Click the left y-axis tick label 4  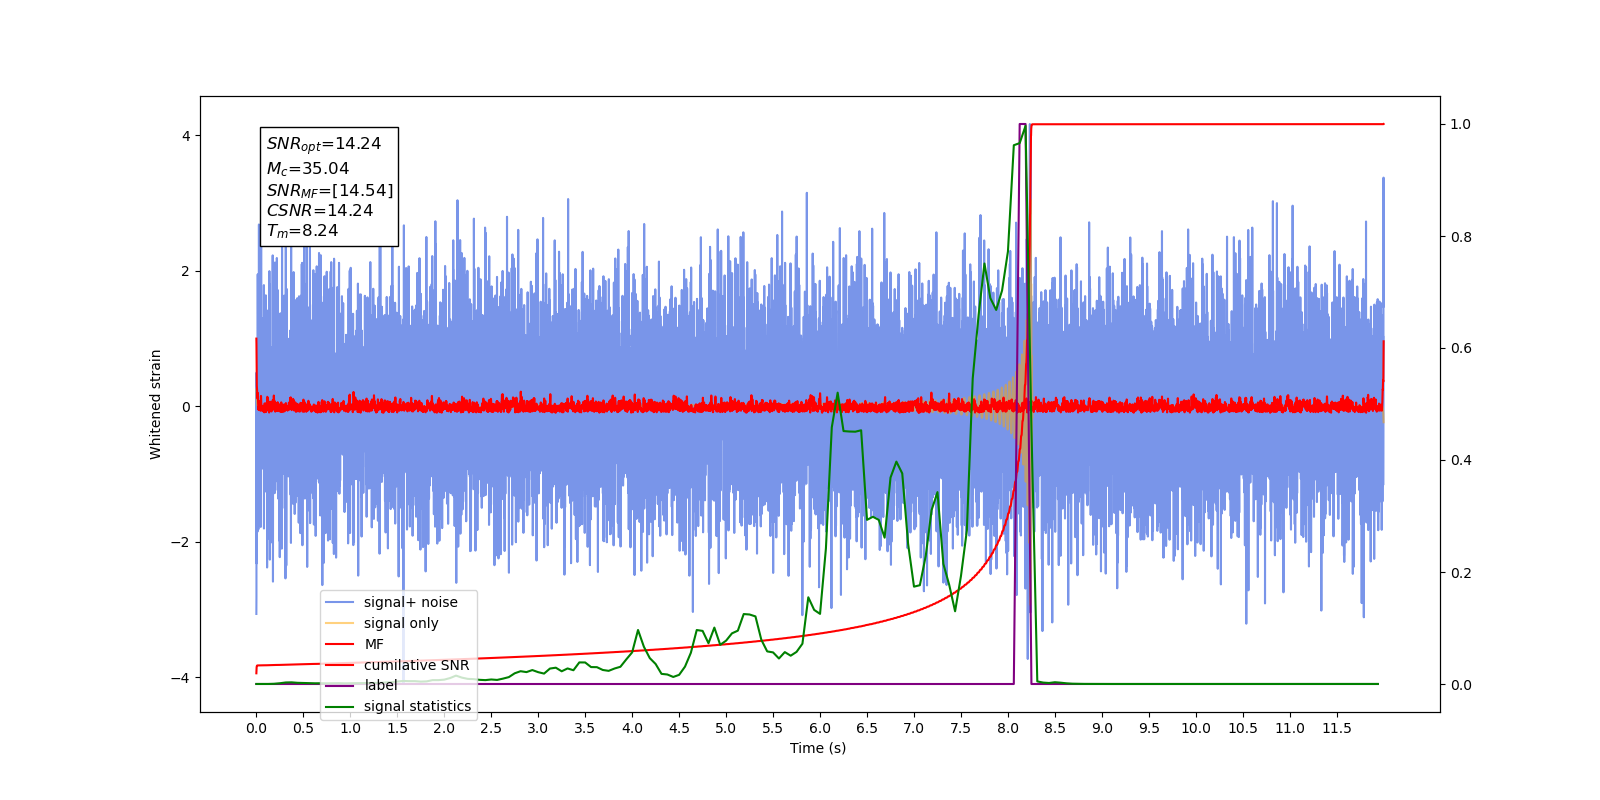[x=185, y=136]
